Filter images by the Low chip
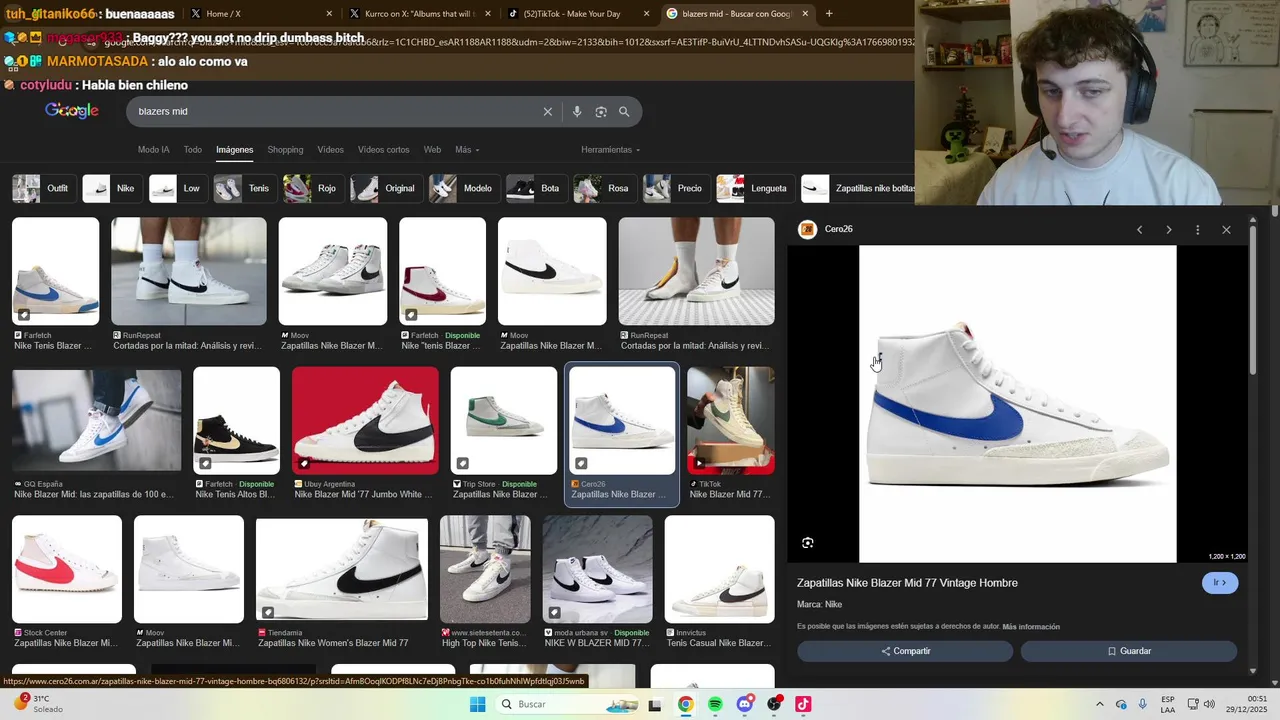 (x=178, y=188)
